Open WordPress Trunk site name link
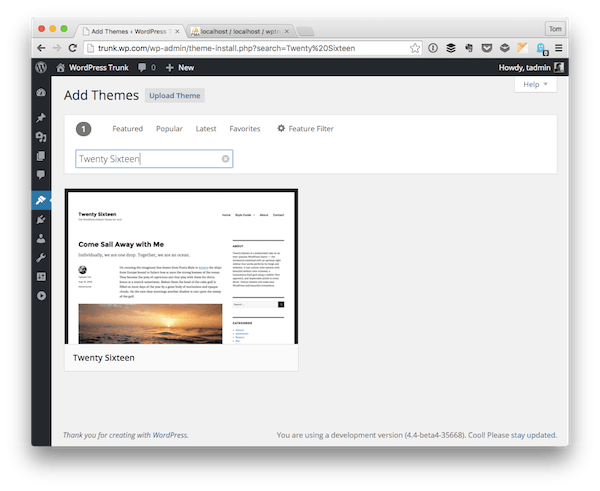 coord(99,68)
